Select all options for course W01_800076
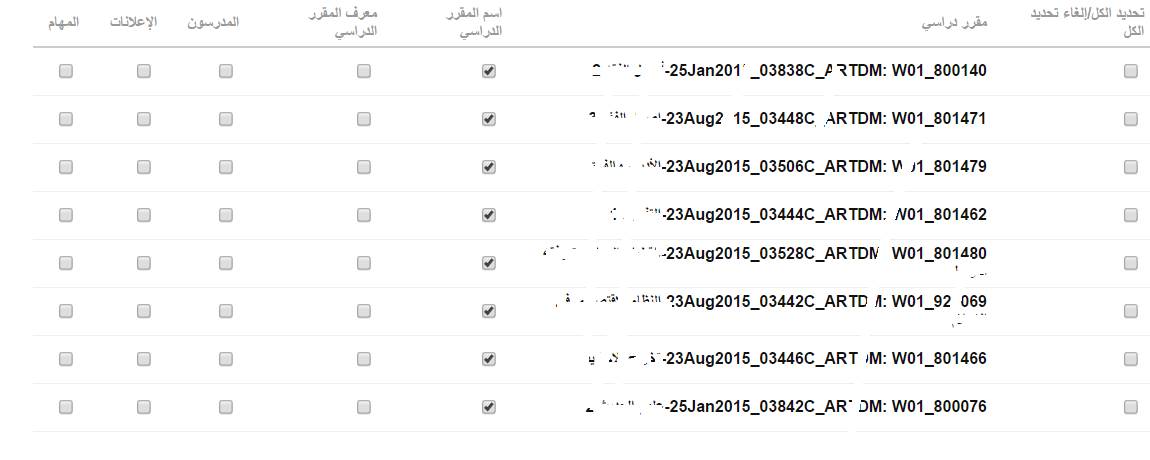 [x=1130, y=407]
